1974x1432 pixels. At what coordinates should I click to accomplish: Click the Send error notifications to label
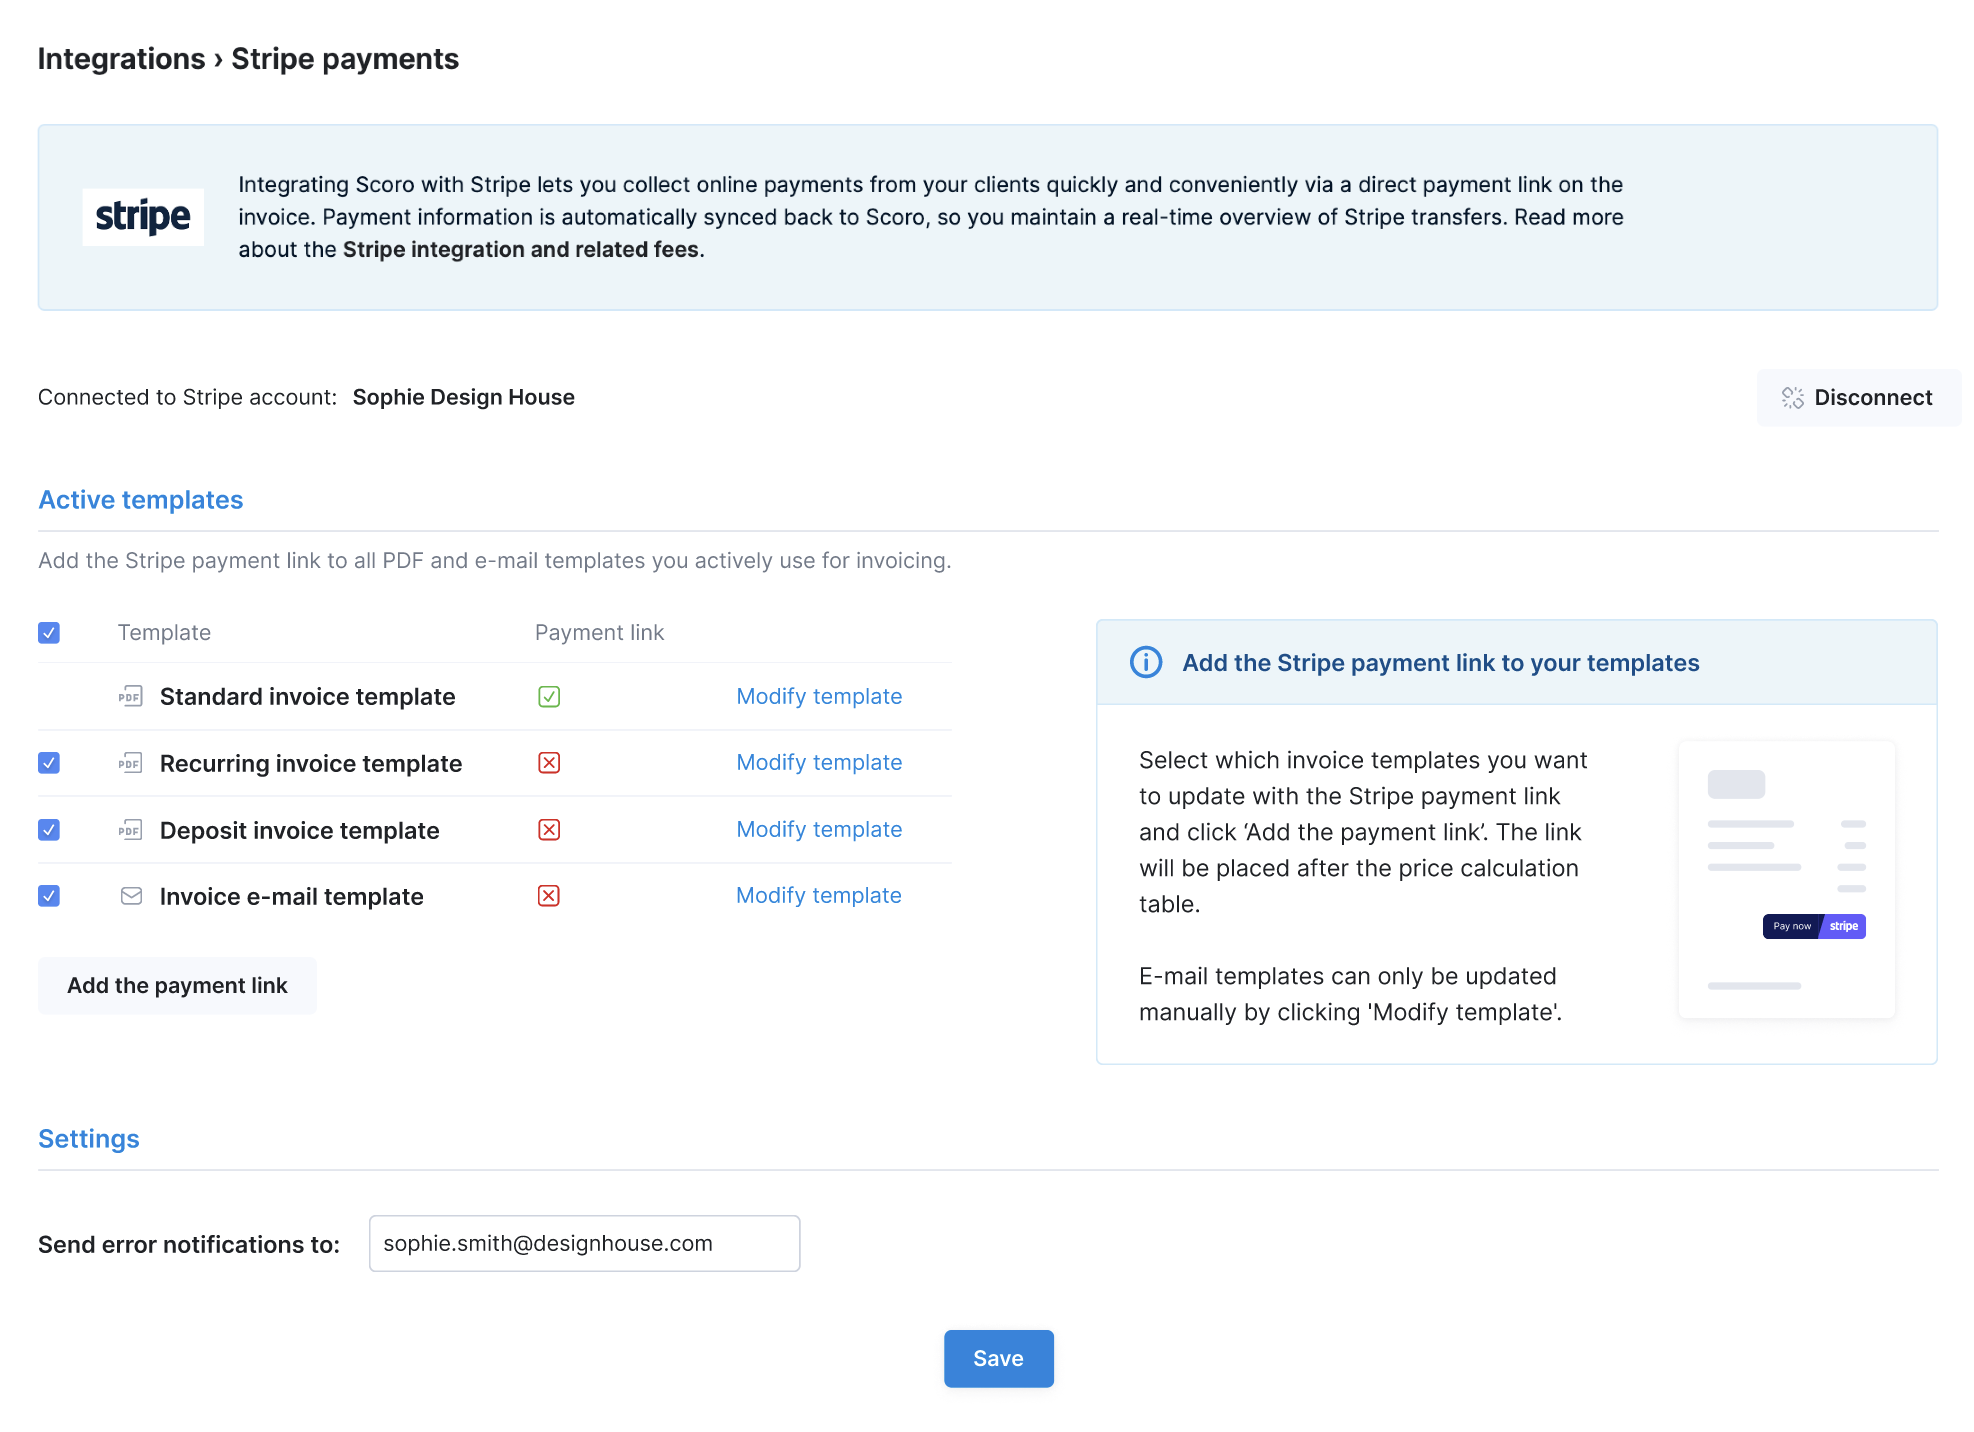point(189,1245)
